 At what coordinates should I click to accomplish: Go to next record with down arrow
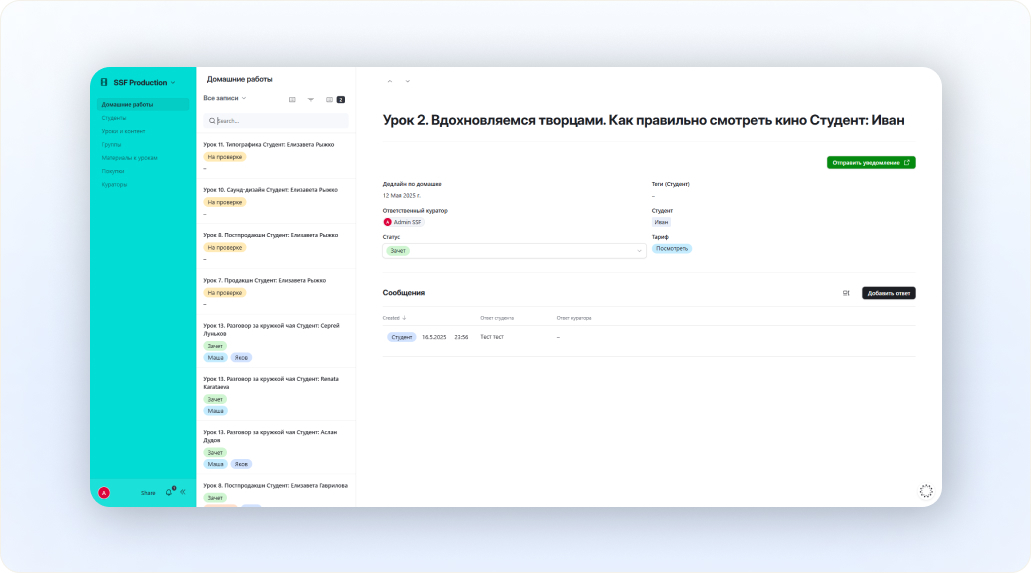tap(408, 81)
